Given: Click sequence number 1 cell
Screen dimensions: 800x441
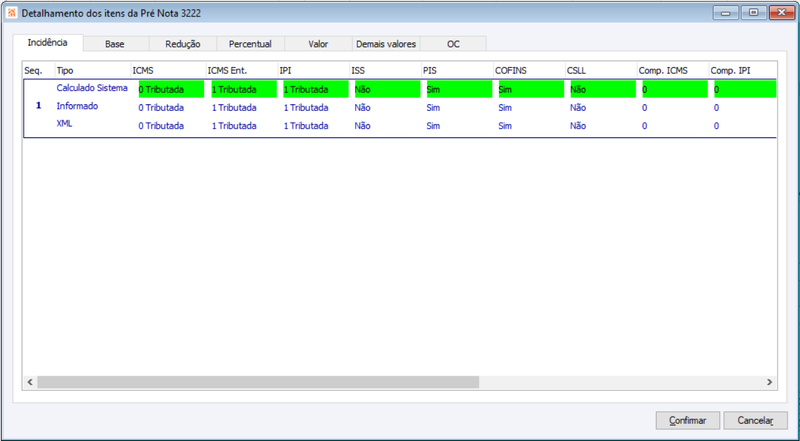Looking at the screenshot, I should [x=39, y=106].
